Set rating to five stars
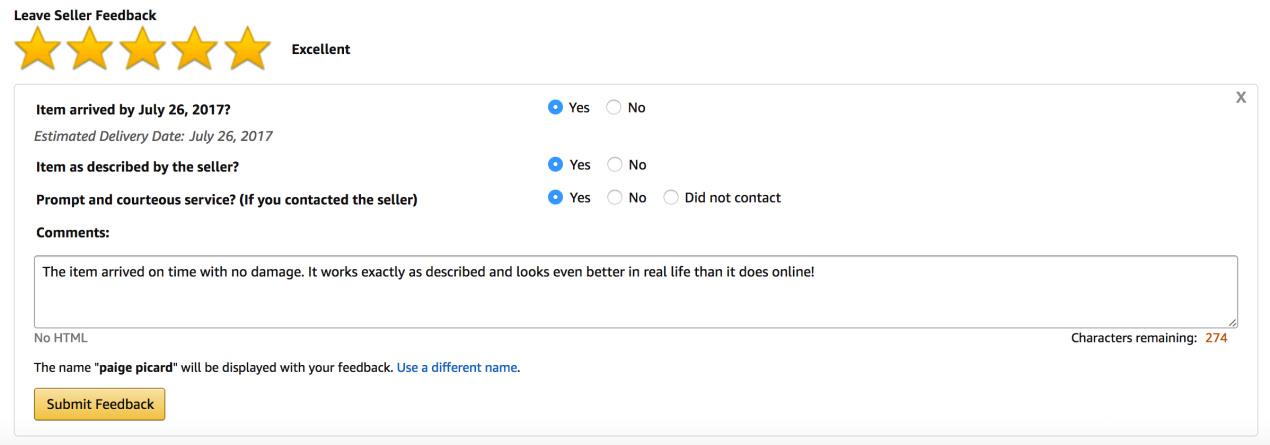The image size is (1270, 445). (x=248, y=49)
